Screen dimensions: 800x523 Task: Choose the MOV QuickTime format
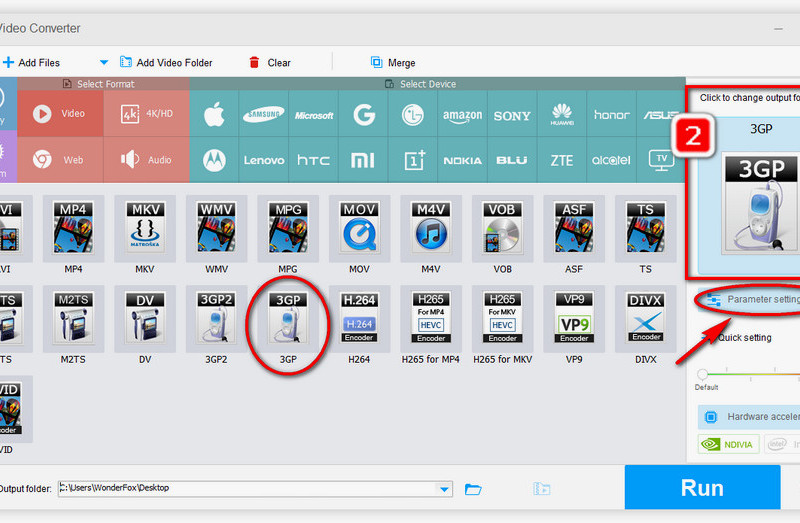tap(359, 229)
